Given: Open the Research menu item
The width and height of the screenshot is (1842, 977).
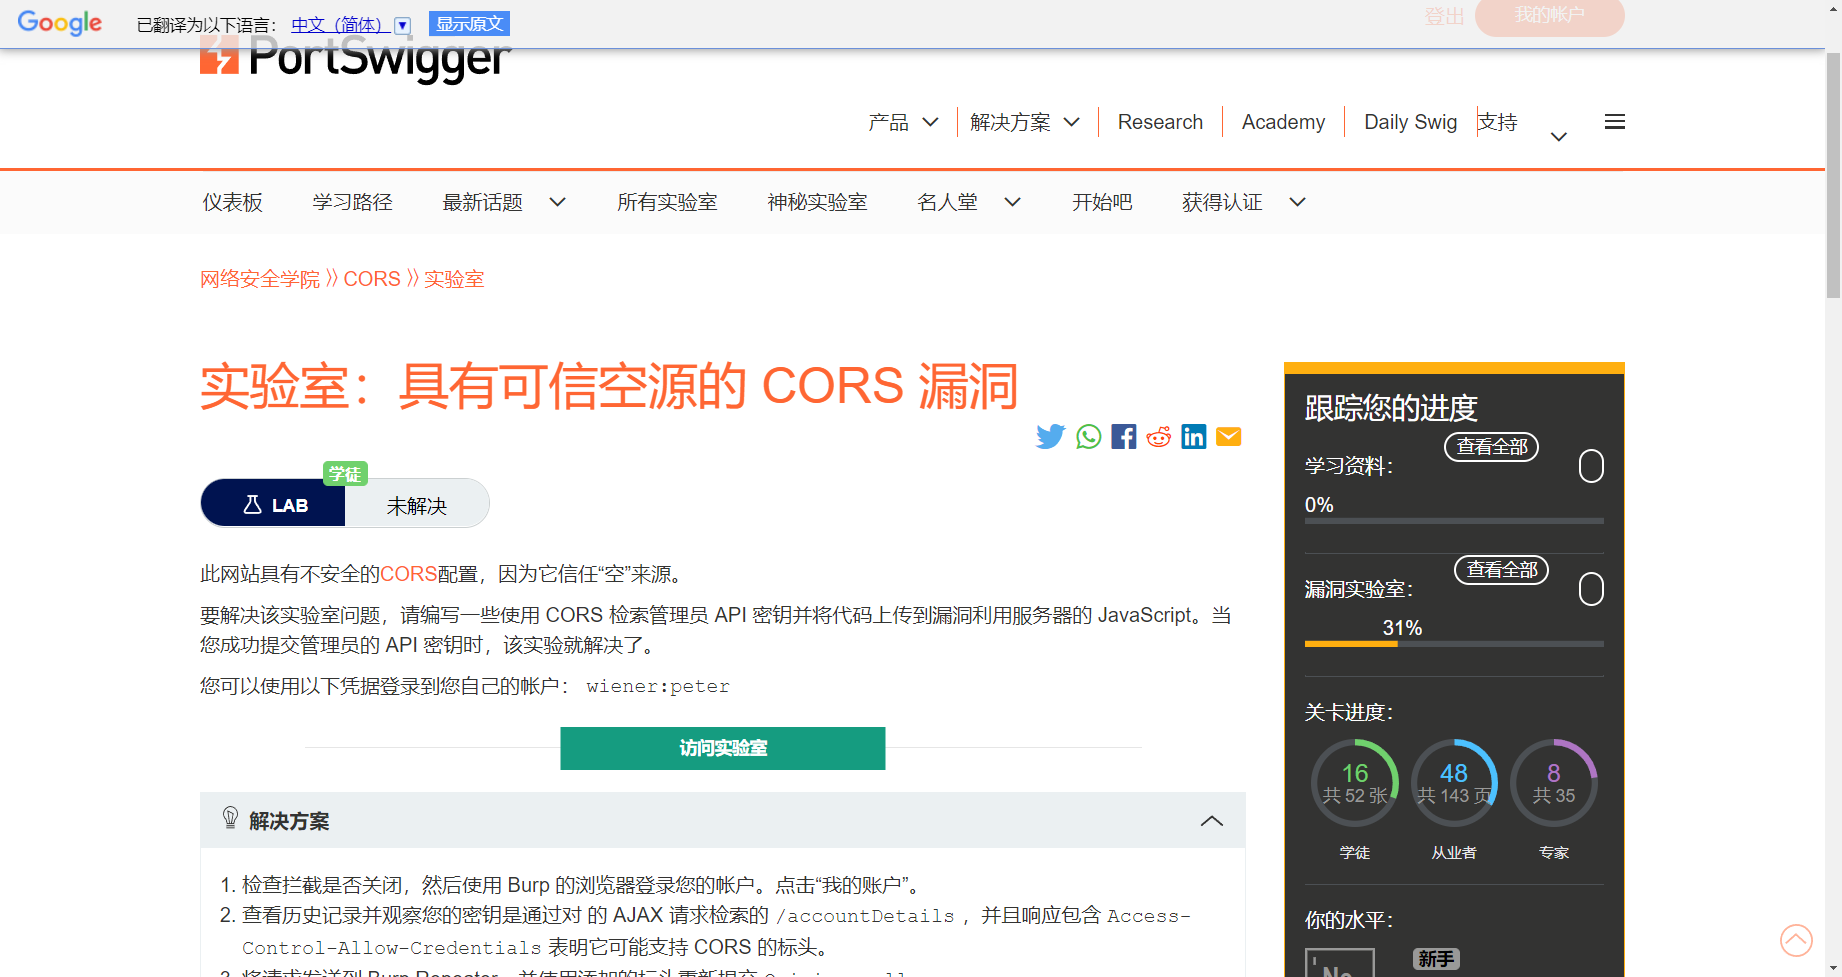Looking at the screenshot, I should [x=1160, y=122].
